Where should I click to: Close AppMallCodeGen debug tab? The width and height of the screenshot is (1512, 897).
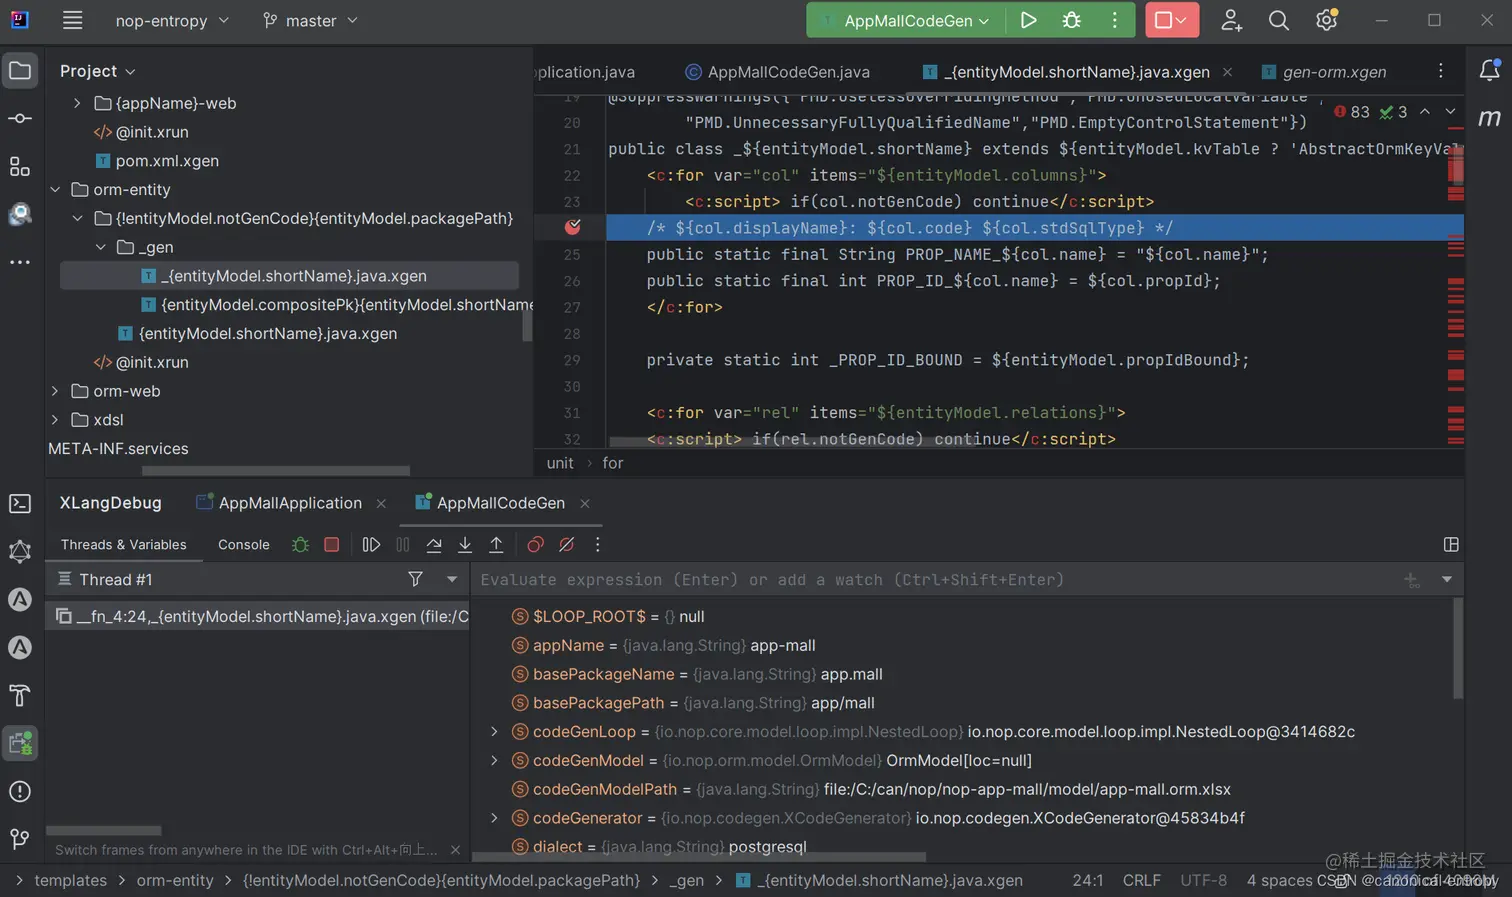585,503
